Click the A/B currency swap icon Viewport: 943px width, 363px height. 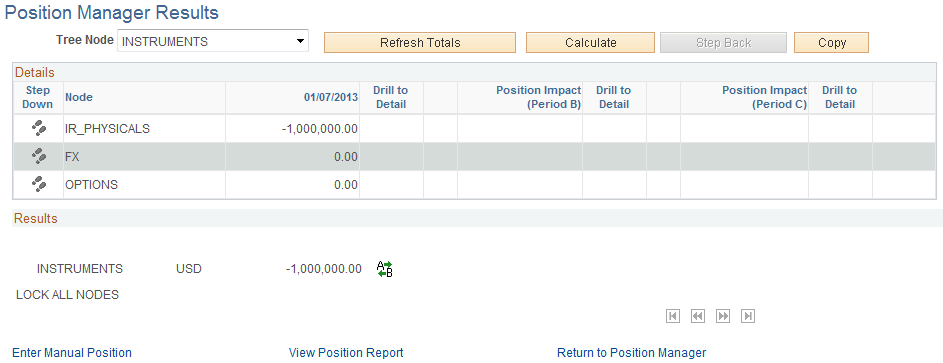click(x=384, y=269)
